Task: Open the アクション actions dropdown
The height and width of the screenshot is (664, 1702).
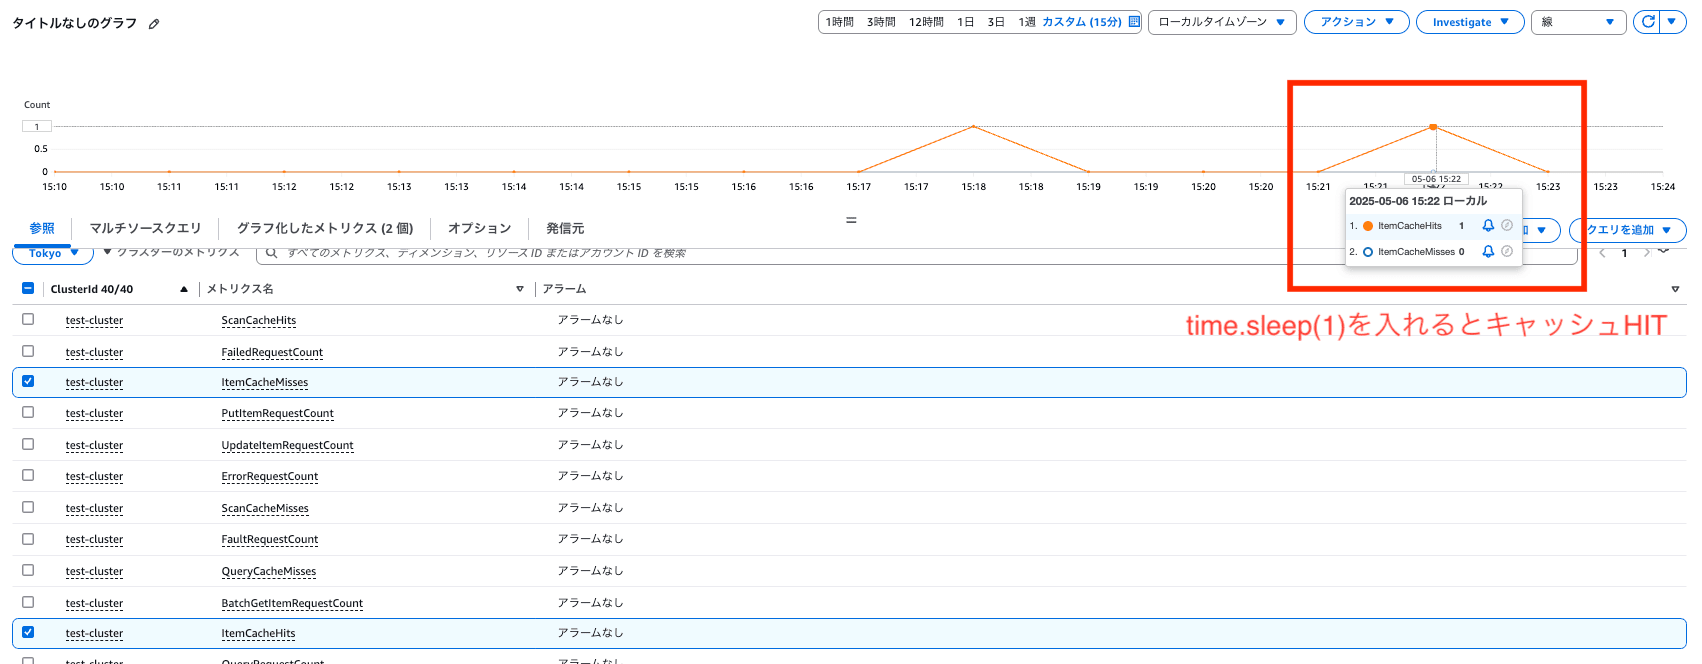Action: (1356, 22)
